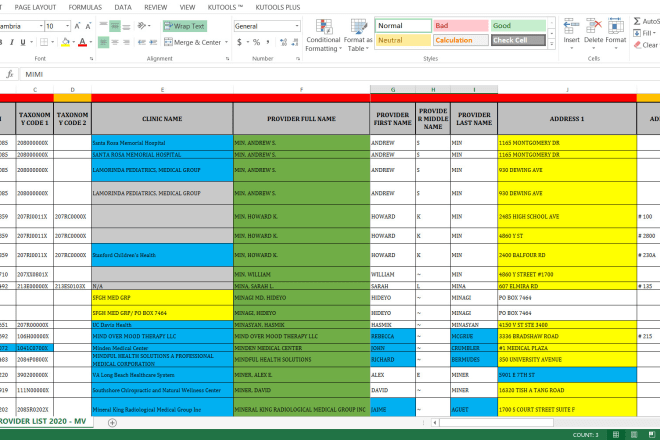Apply accounting dollar format

coord(240,42)
